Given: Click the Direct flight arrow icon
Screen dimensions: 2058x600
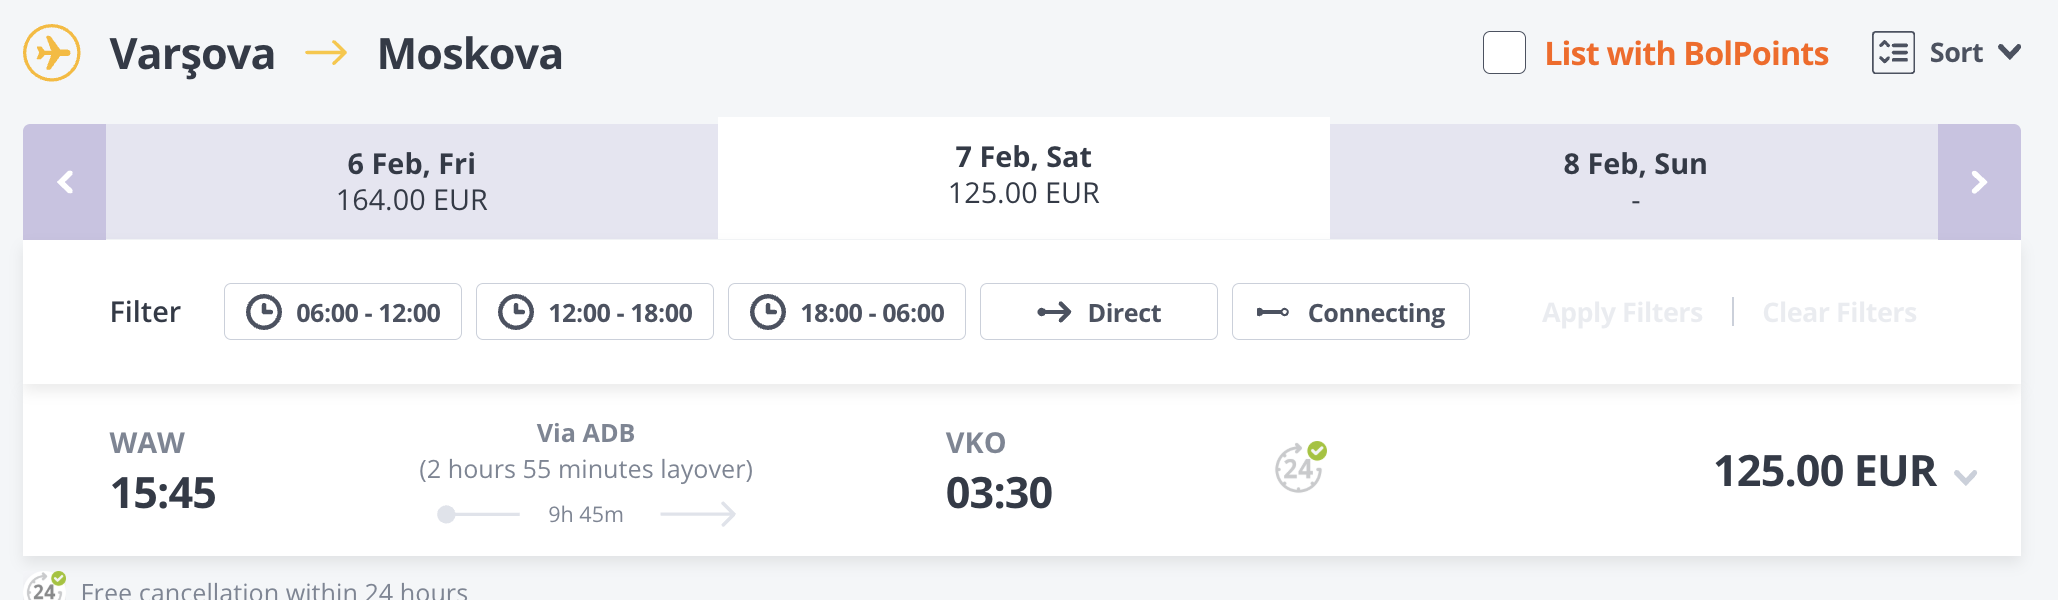Looking at the screenshot, I should [x=1054, y=312].
